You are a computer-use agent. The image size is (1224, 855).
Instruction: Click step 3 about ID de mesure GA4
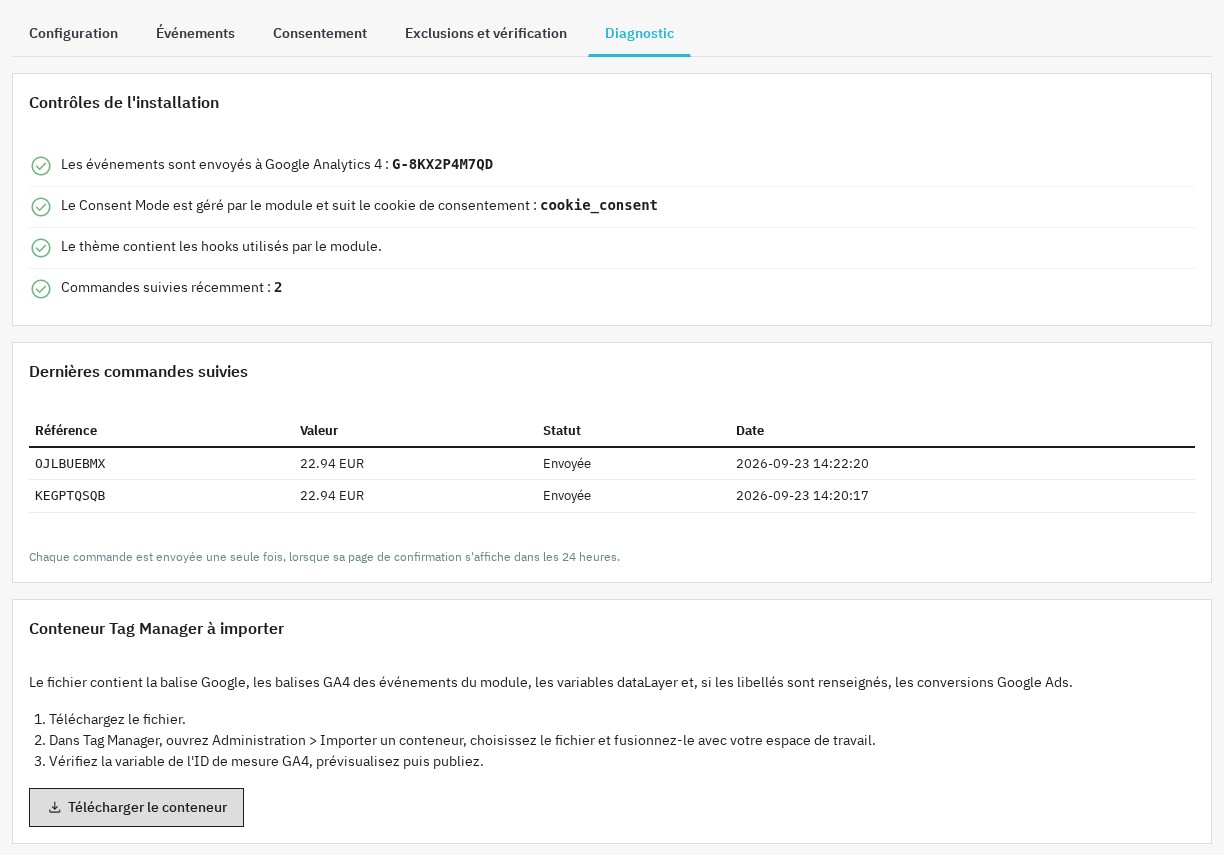[266, 761]
